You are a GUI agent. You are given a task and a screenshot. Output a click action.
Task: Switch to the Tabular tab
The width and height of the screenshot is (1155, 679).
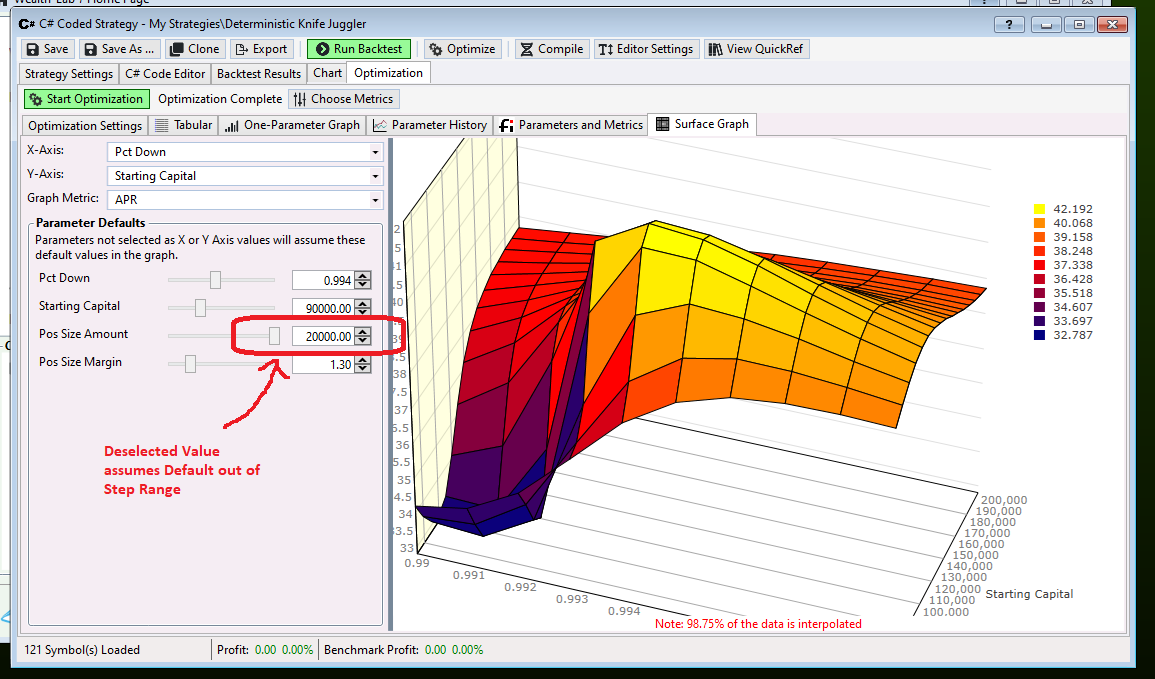coord(183,125)
